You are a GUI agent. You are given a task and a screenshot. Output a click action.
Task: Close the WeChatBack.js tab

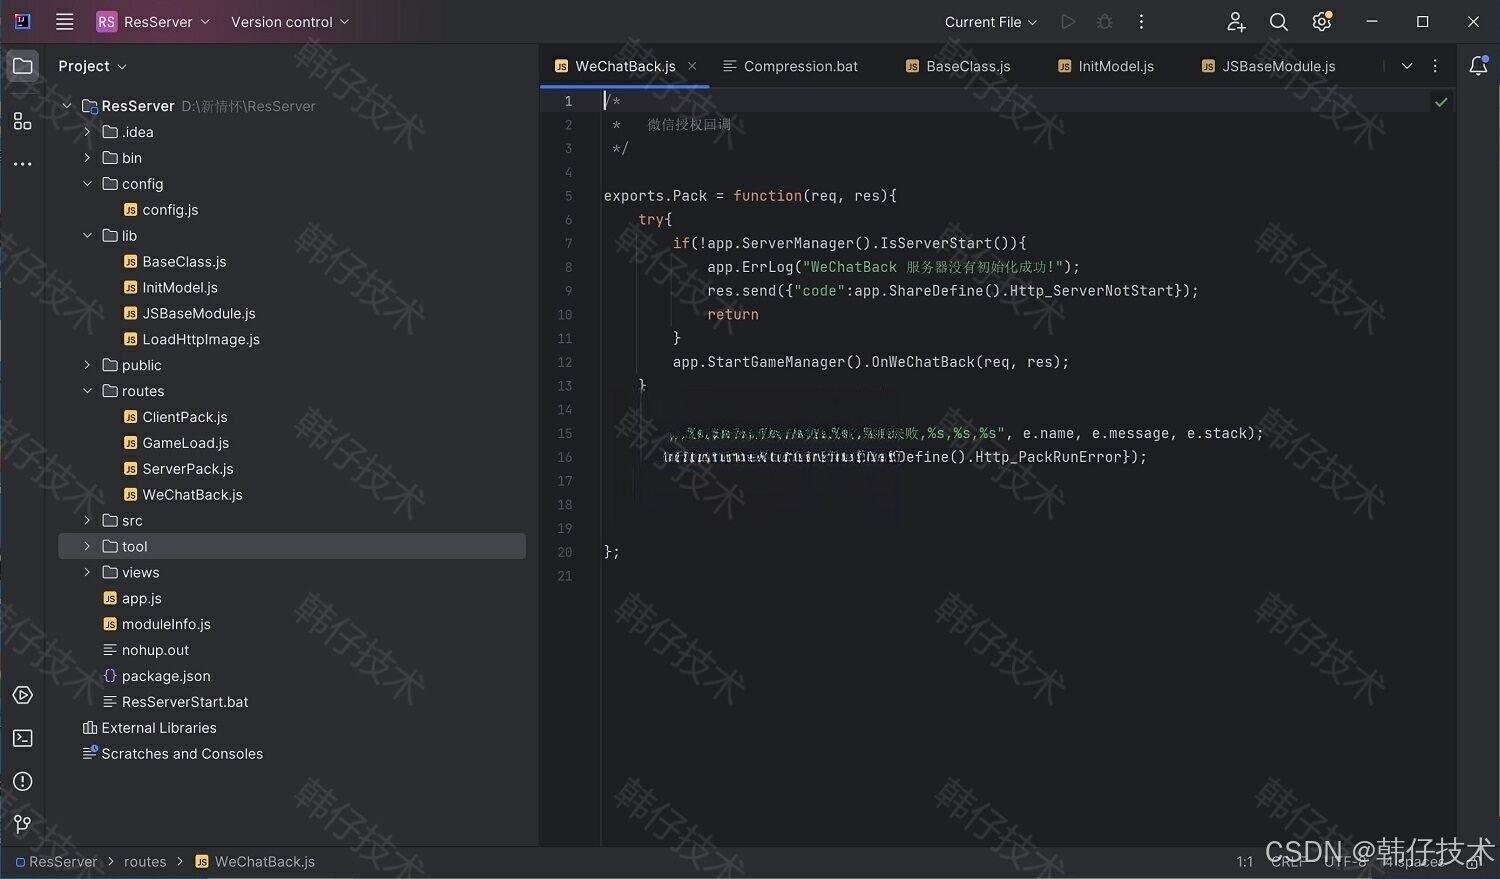click(x=692, y=66)
